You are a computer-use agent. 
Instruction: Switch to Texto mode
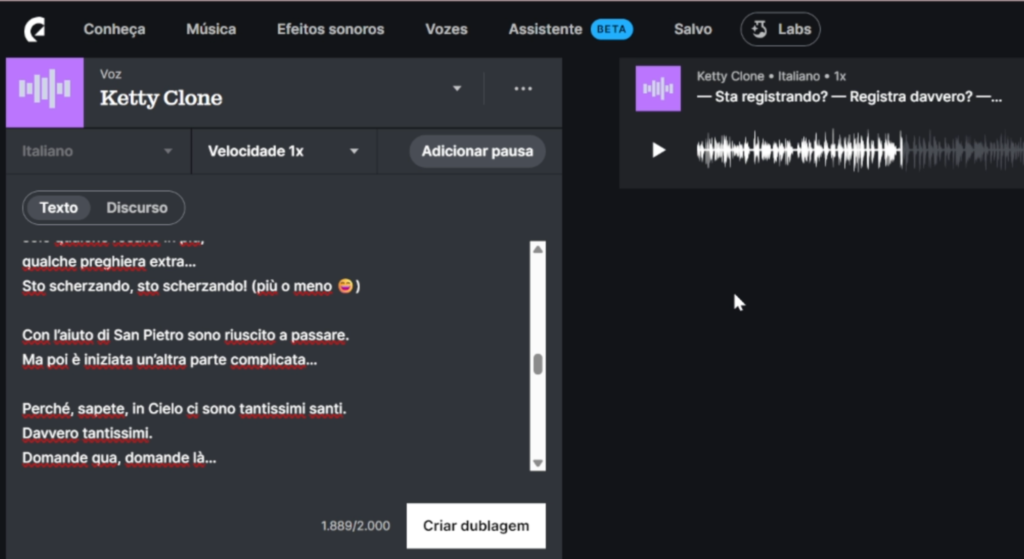tap(59, 208)
